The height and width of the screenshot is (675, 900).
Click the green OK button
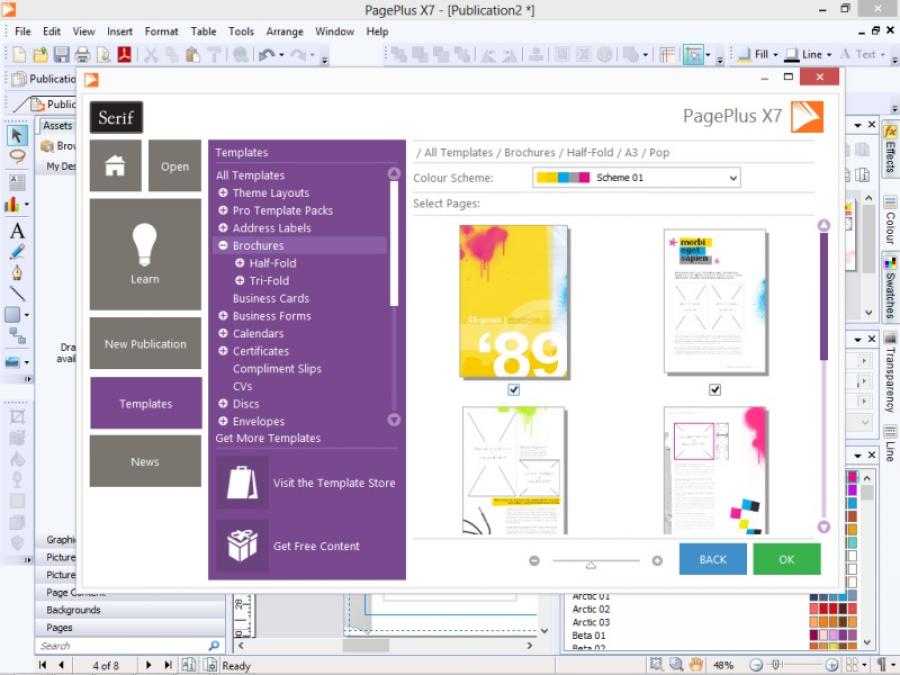tap(786, 559)
